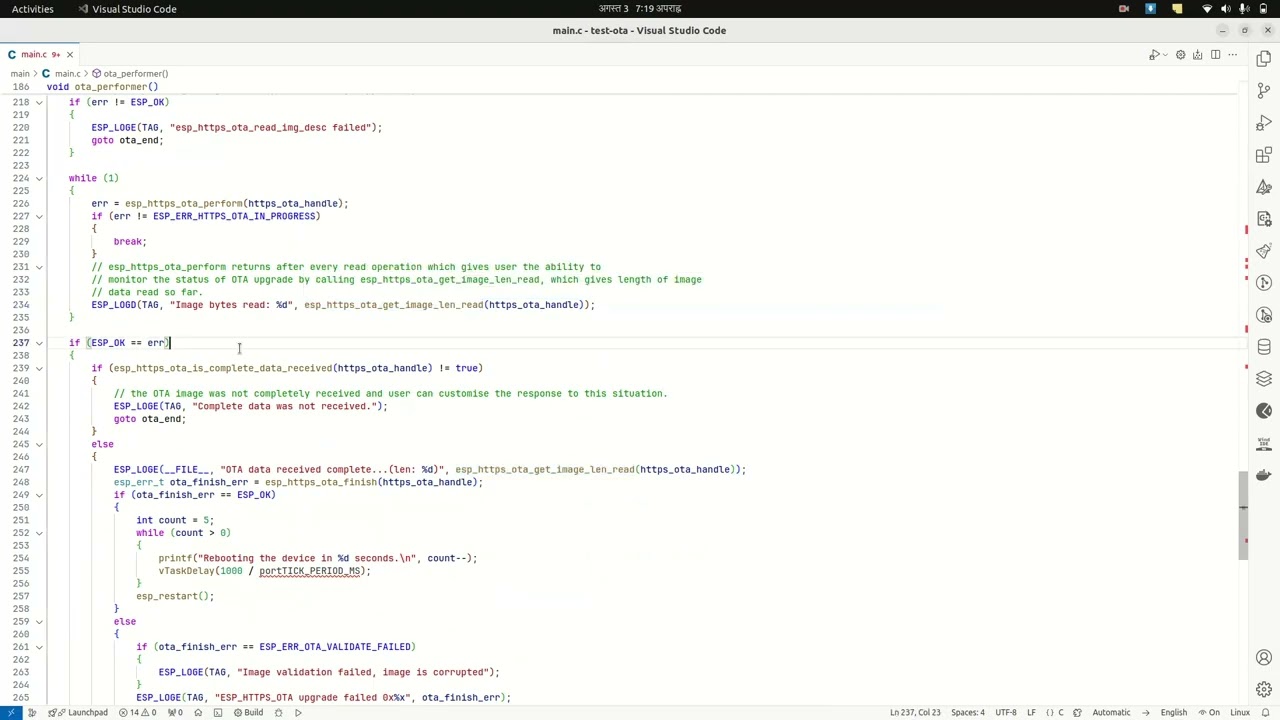Split the editor to the right

1215,55
